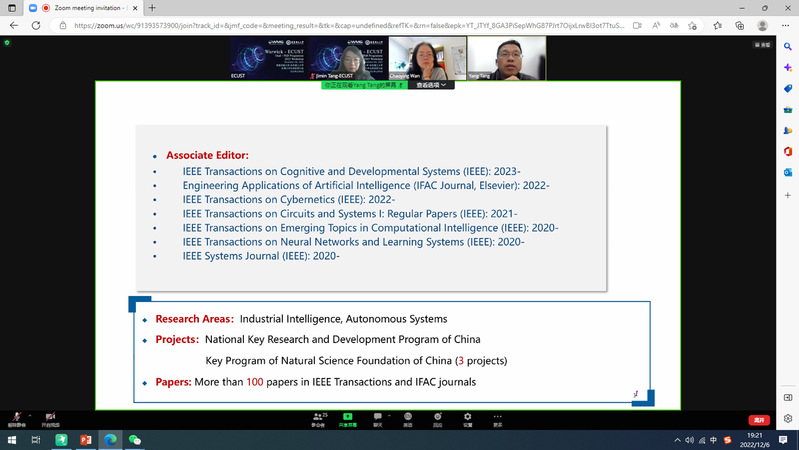Viewport: 799px width, 450px height.
Task: Open network icon in system tray
Action: (x=702, y=440)
